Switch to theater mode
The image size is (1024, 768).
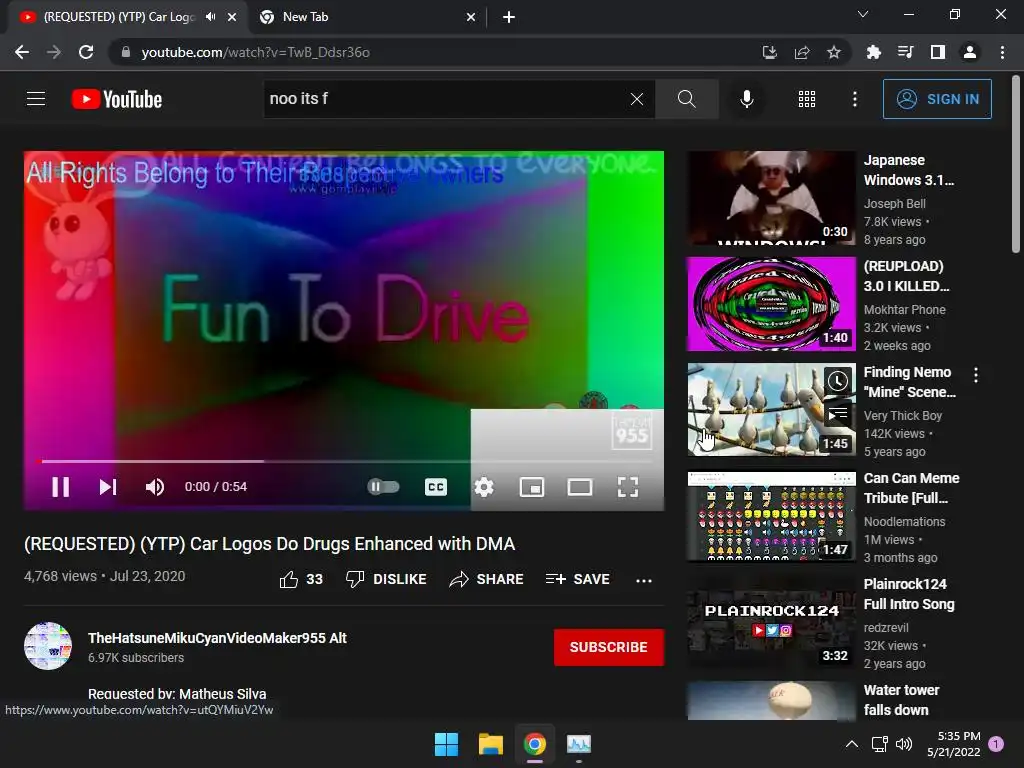(x=580, y=487)
